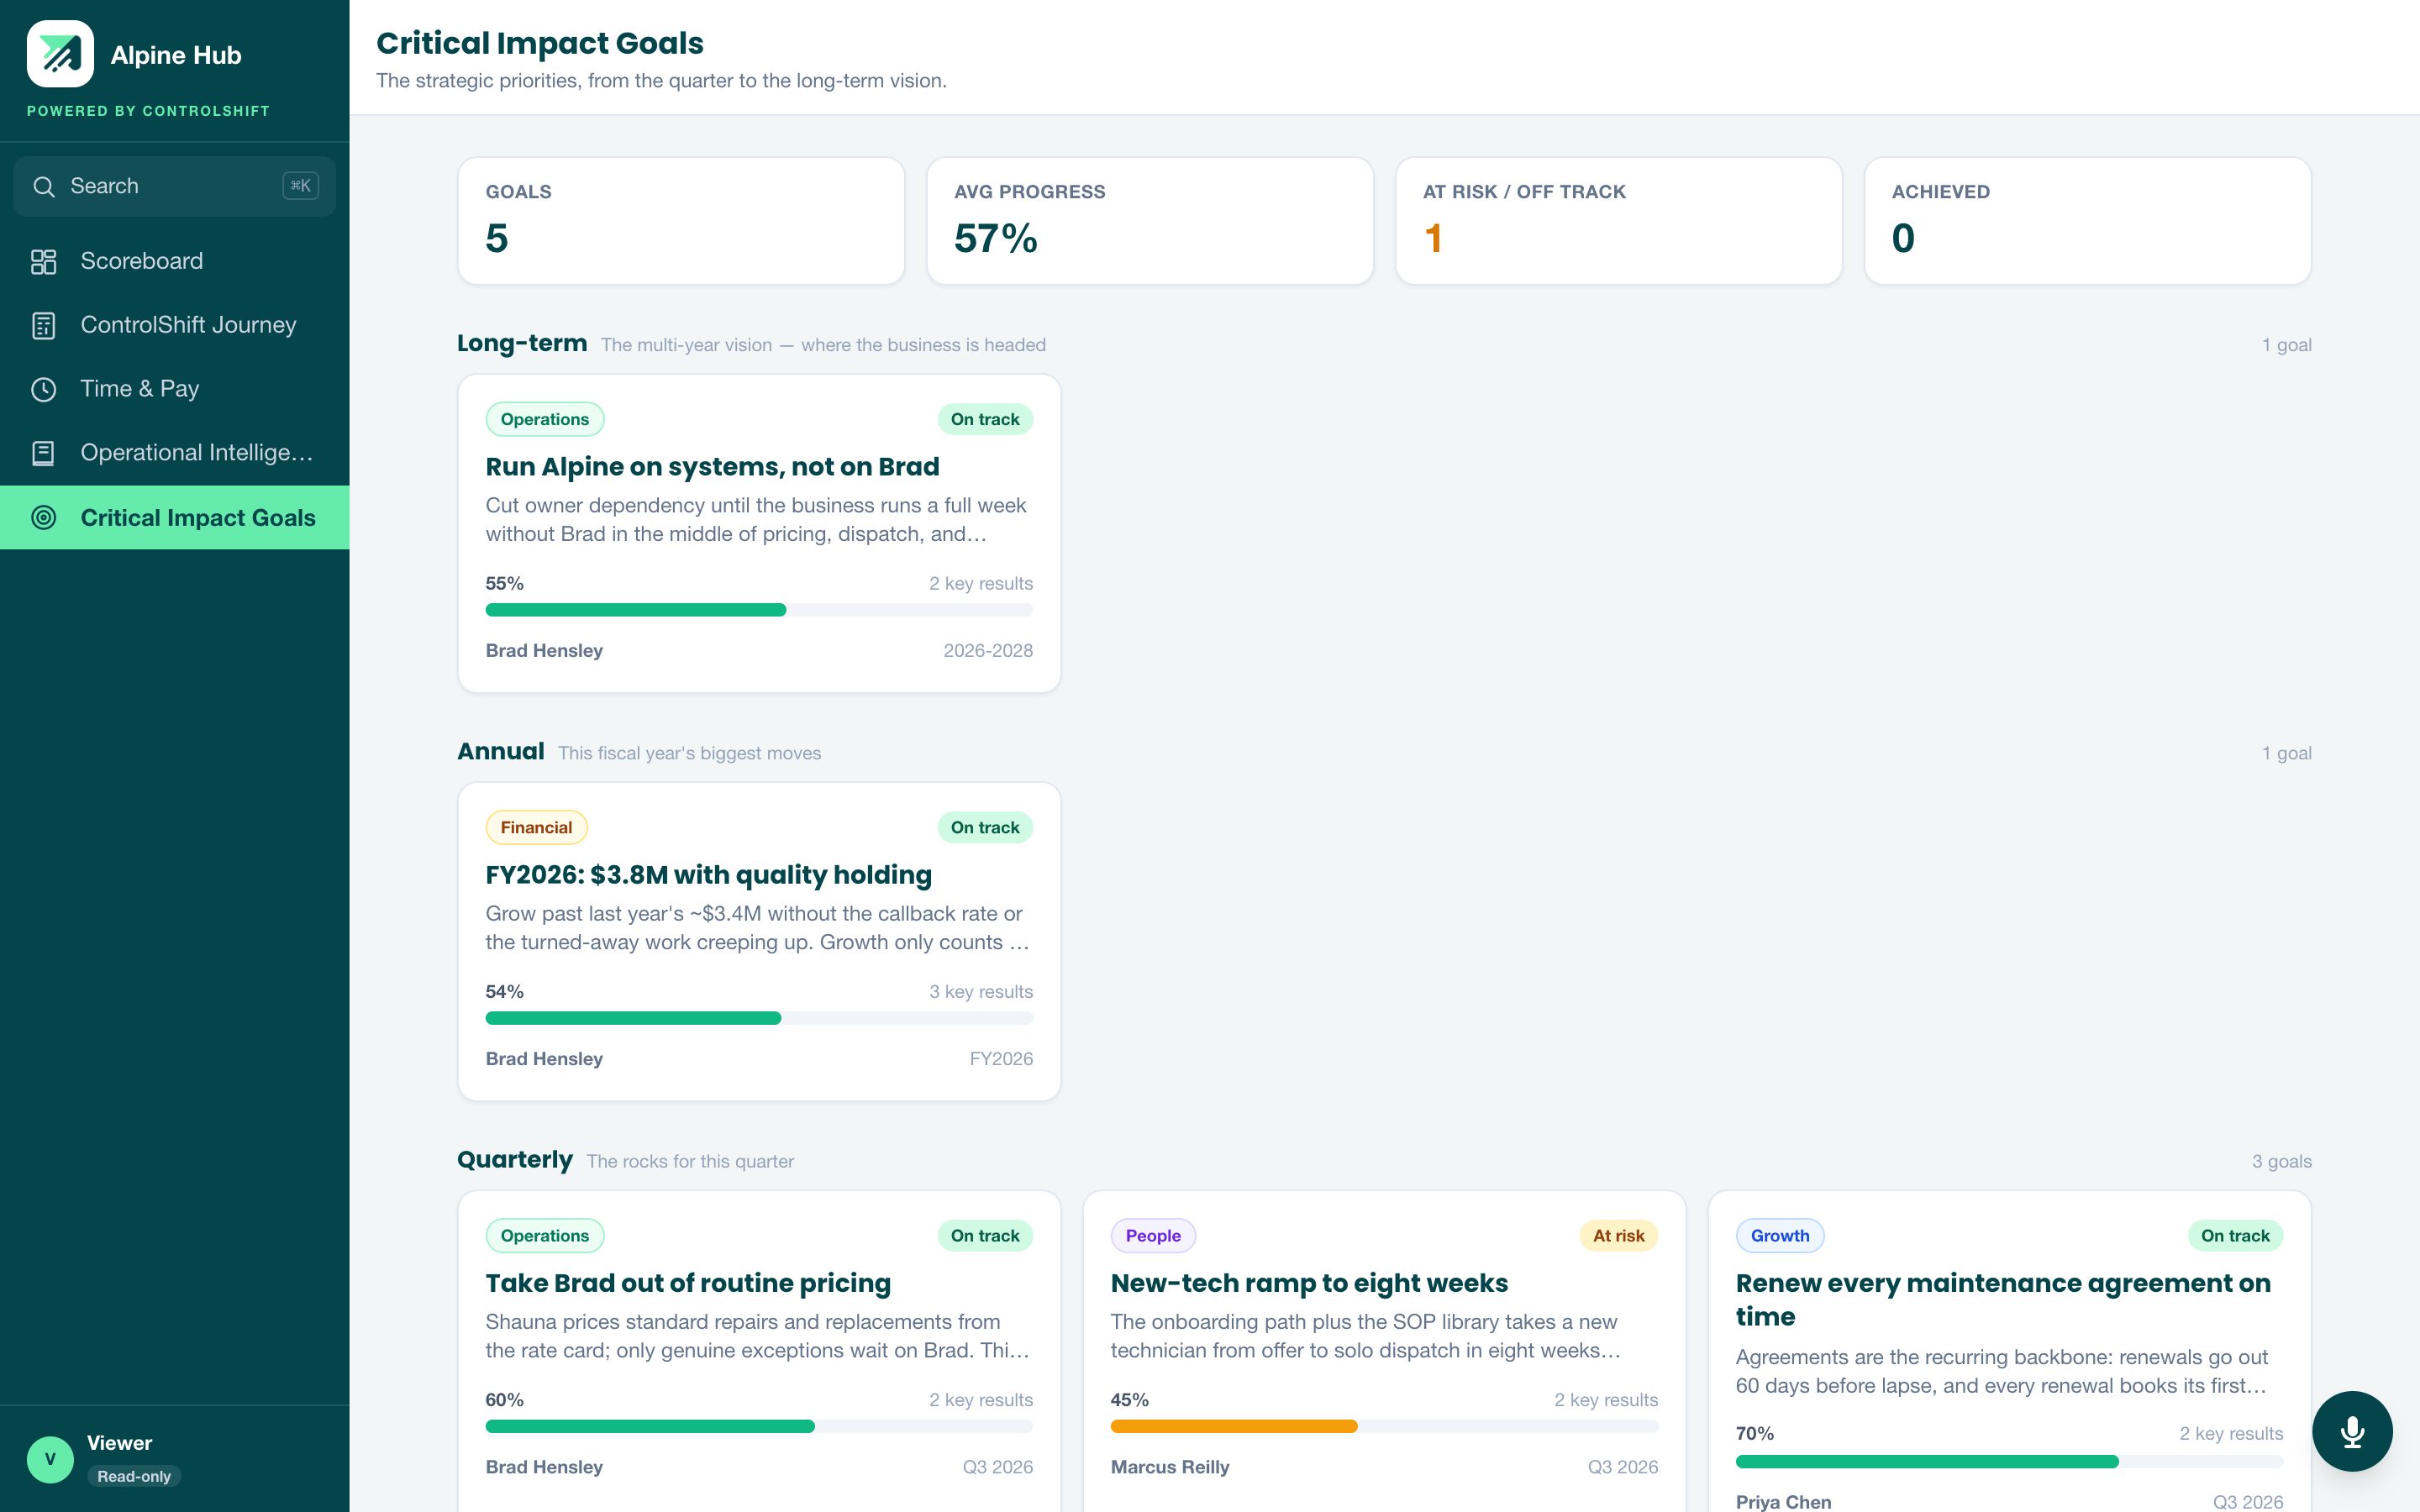Click the ⌘K shortcut badge
The width and height of the screenshot is (2420, 1512).
[300, 185]
